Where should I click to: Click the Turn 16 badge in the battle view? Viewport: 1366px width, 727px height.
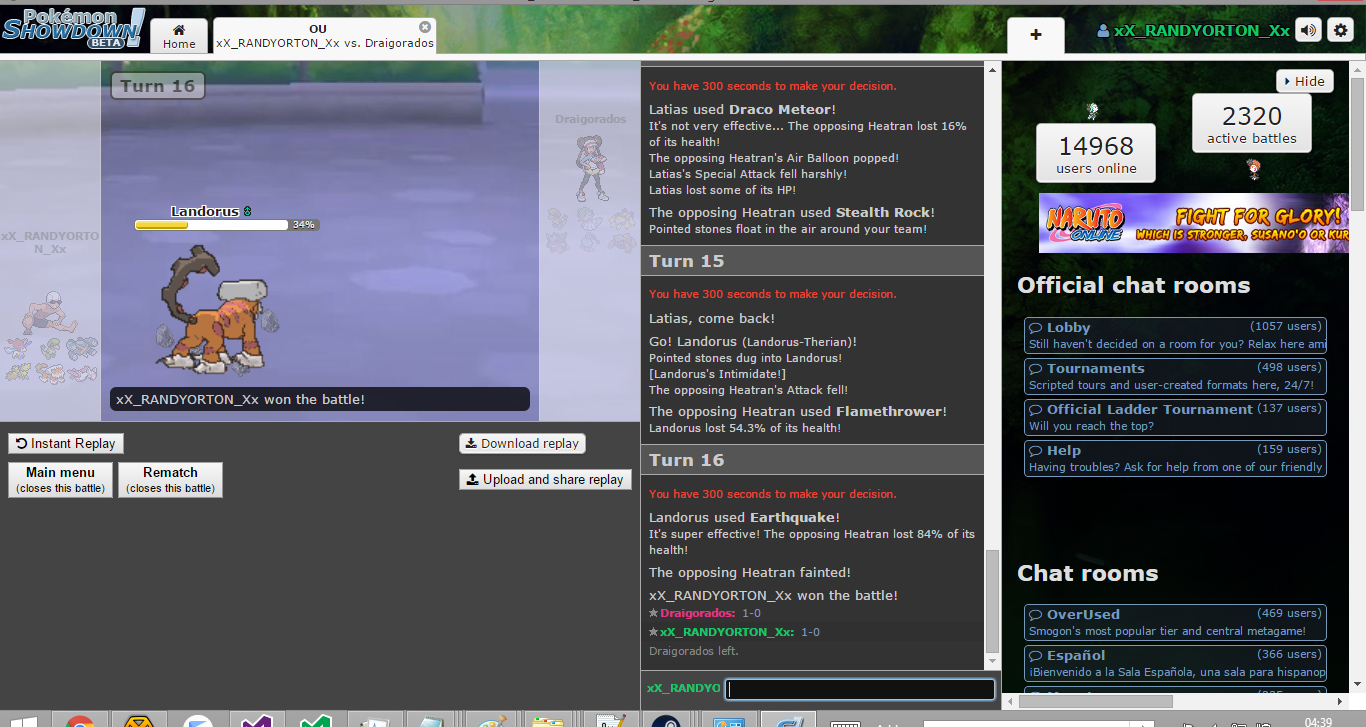click(x=158, y=86)
